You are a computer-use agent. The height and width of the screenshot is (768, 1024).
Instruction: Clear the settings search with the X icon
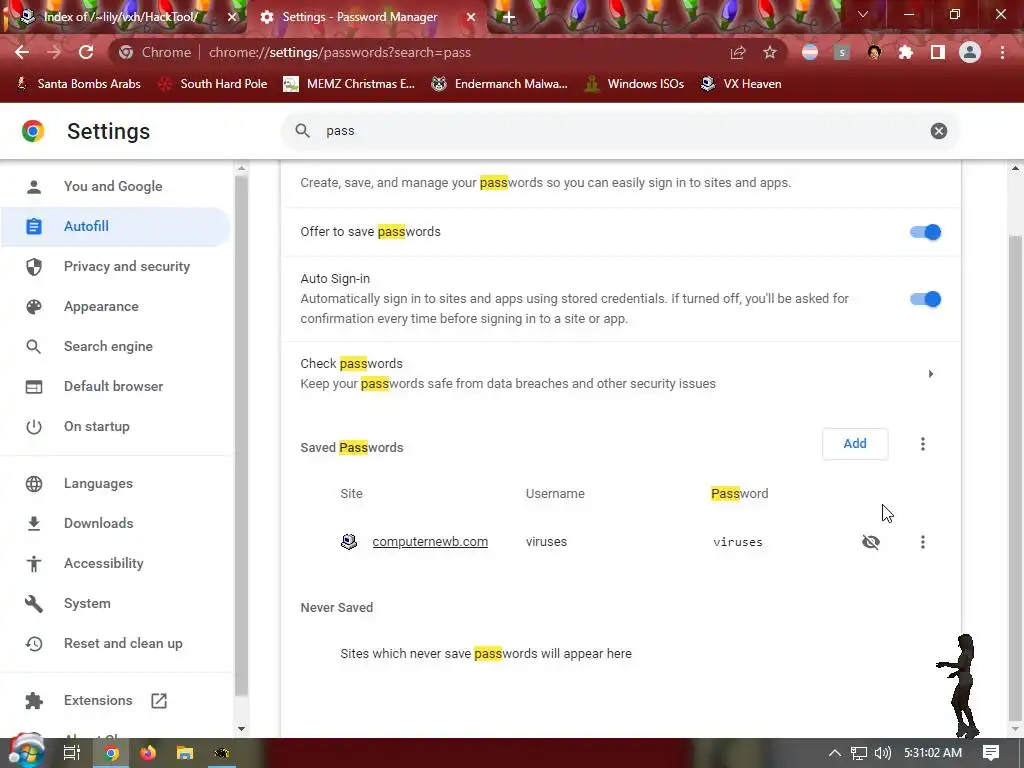tap(938, 131)
